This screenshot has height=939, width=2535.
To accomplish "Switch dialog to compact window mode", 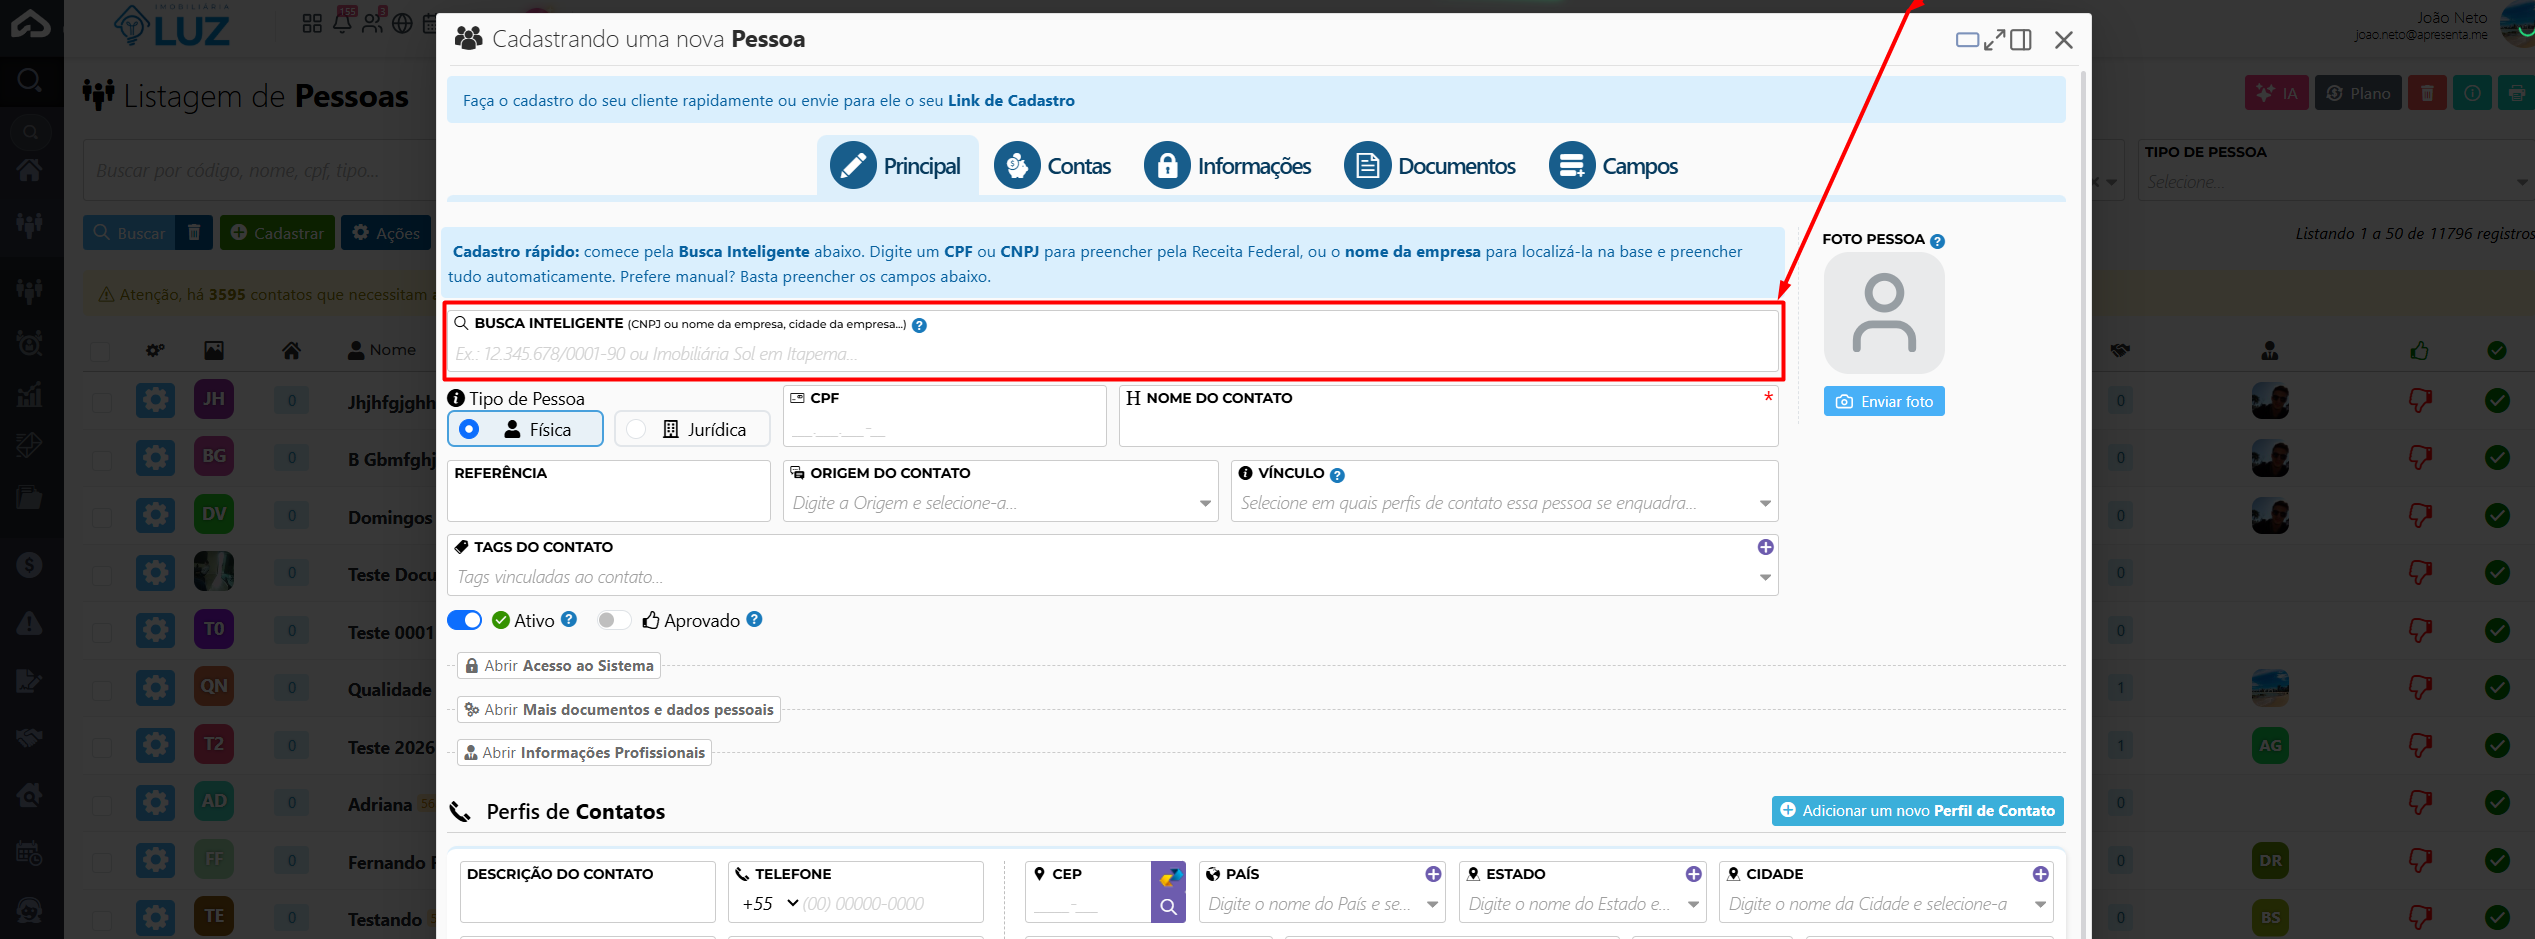I will tap(1967, 40).
